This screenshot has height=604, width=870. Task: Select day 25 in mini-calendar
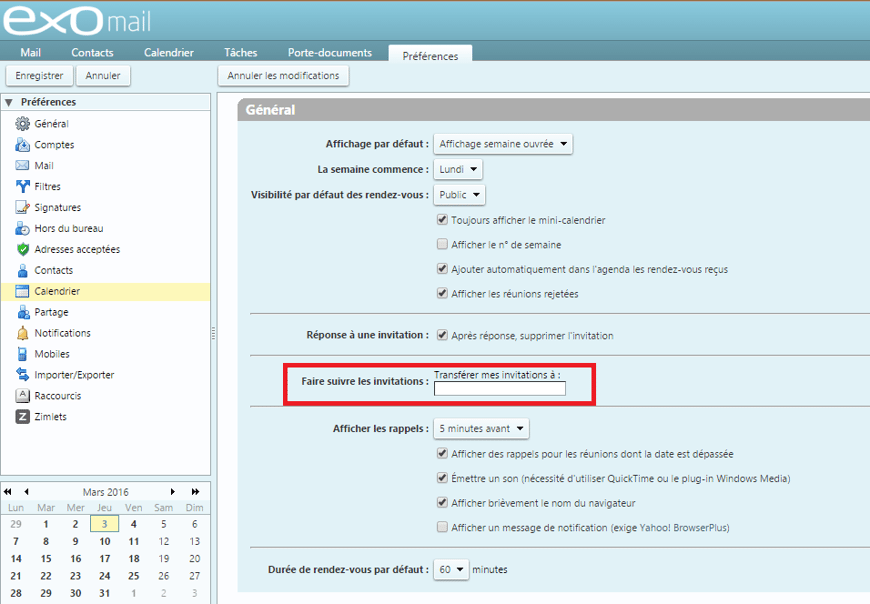(134, 576)
